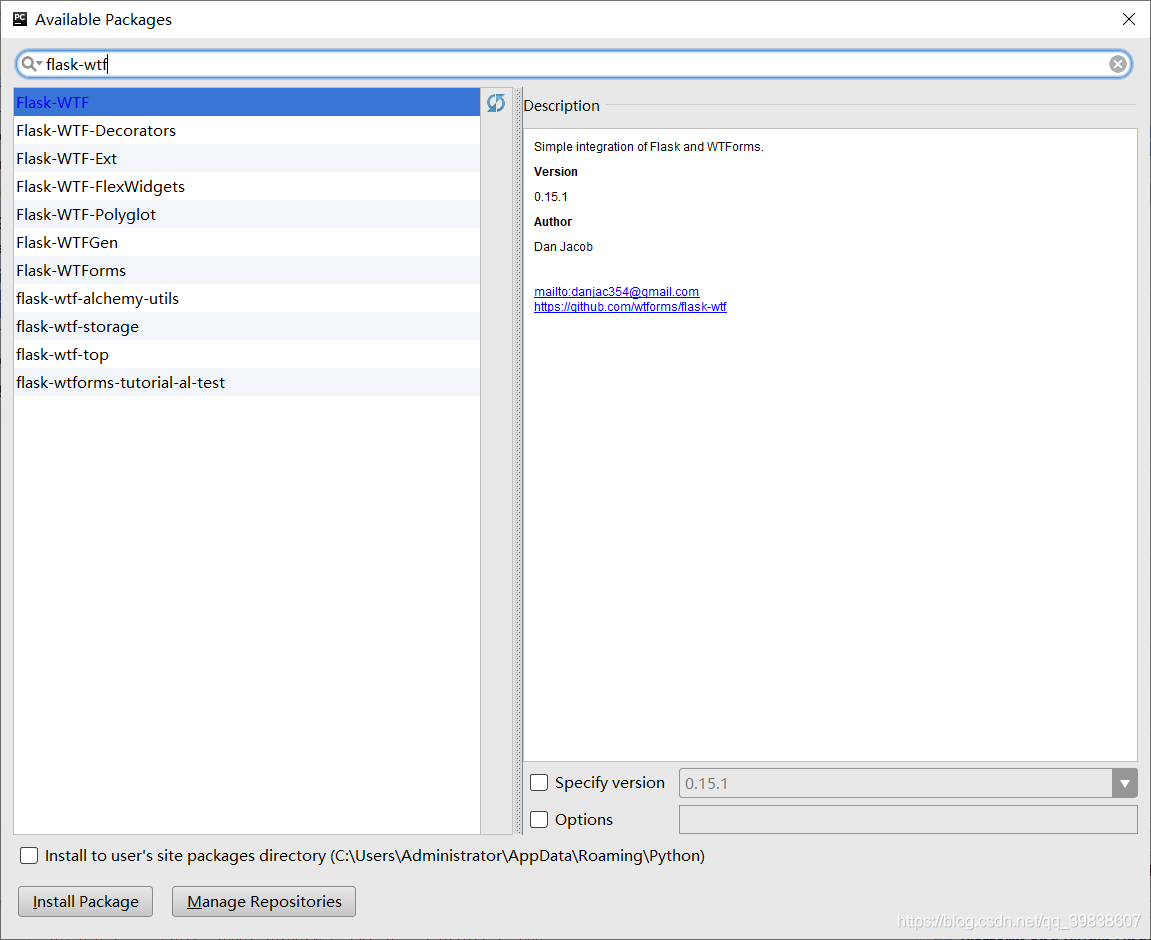This screenshot has height=940, width=1151.
Task: Click the version number 0.15.1 in description
Action: [x=551, y=197]
